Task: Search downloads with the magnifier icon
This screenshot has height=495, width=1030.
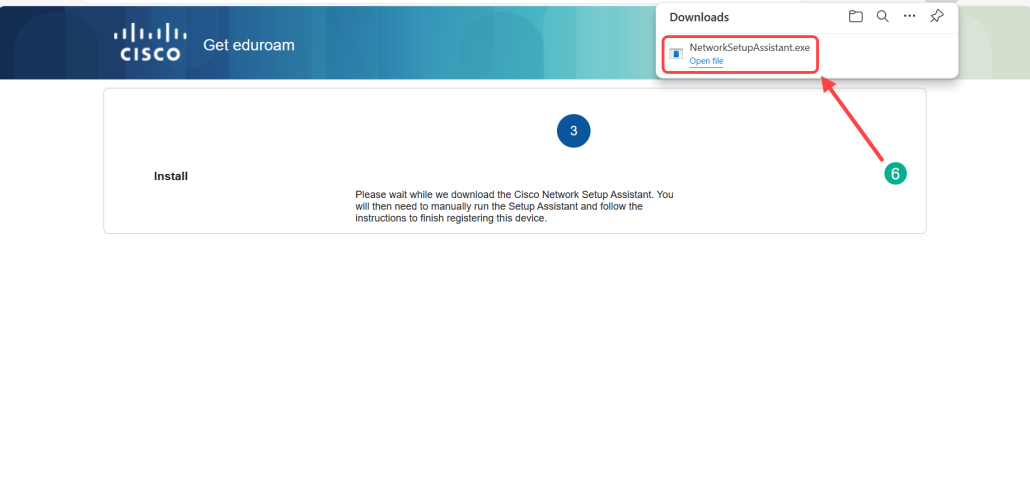Action: (883, 16)
